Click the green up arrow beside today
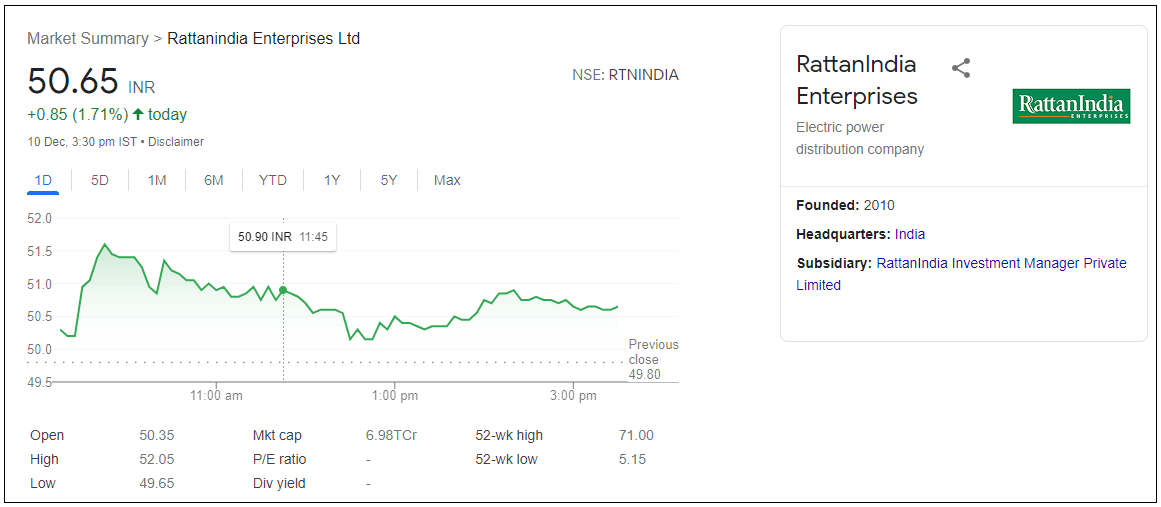Screen dimensions: 1161x507 (x=138, y=115)
